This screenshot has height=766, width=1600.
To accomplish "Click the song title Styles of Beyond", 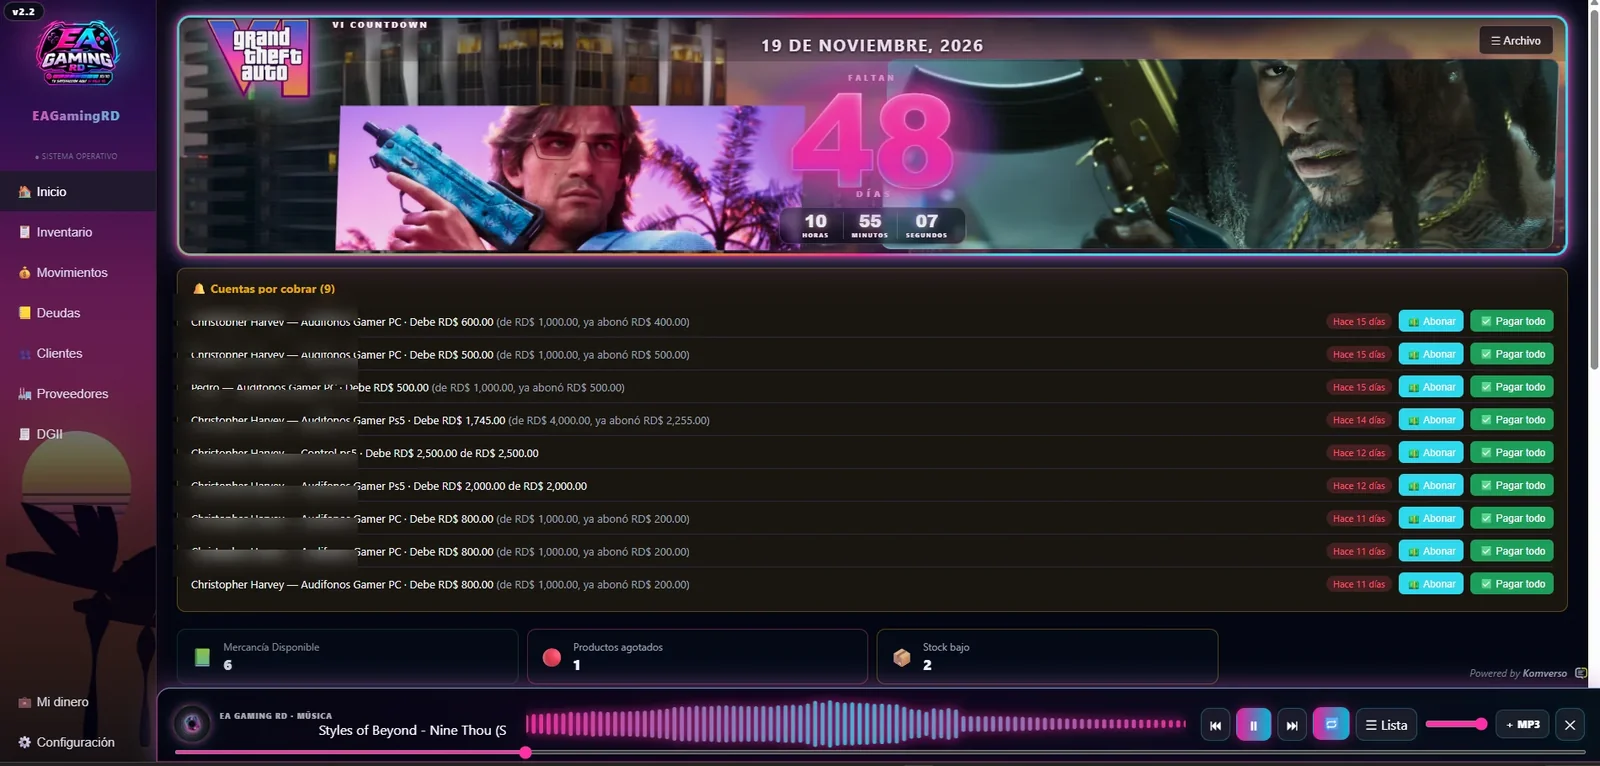I will tap(412, 730).
